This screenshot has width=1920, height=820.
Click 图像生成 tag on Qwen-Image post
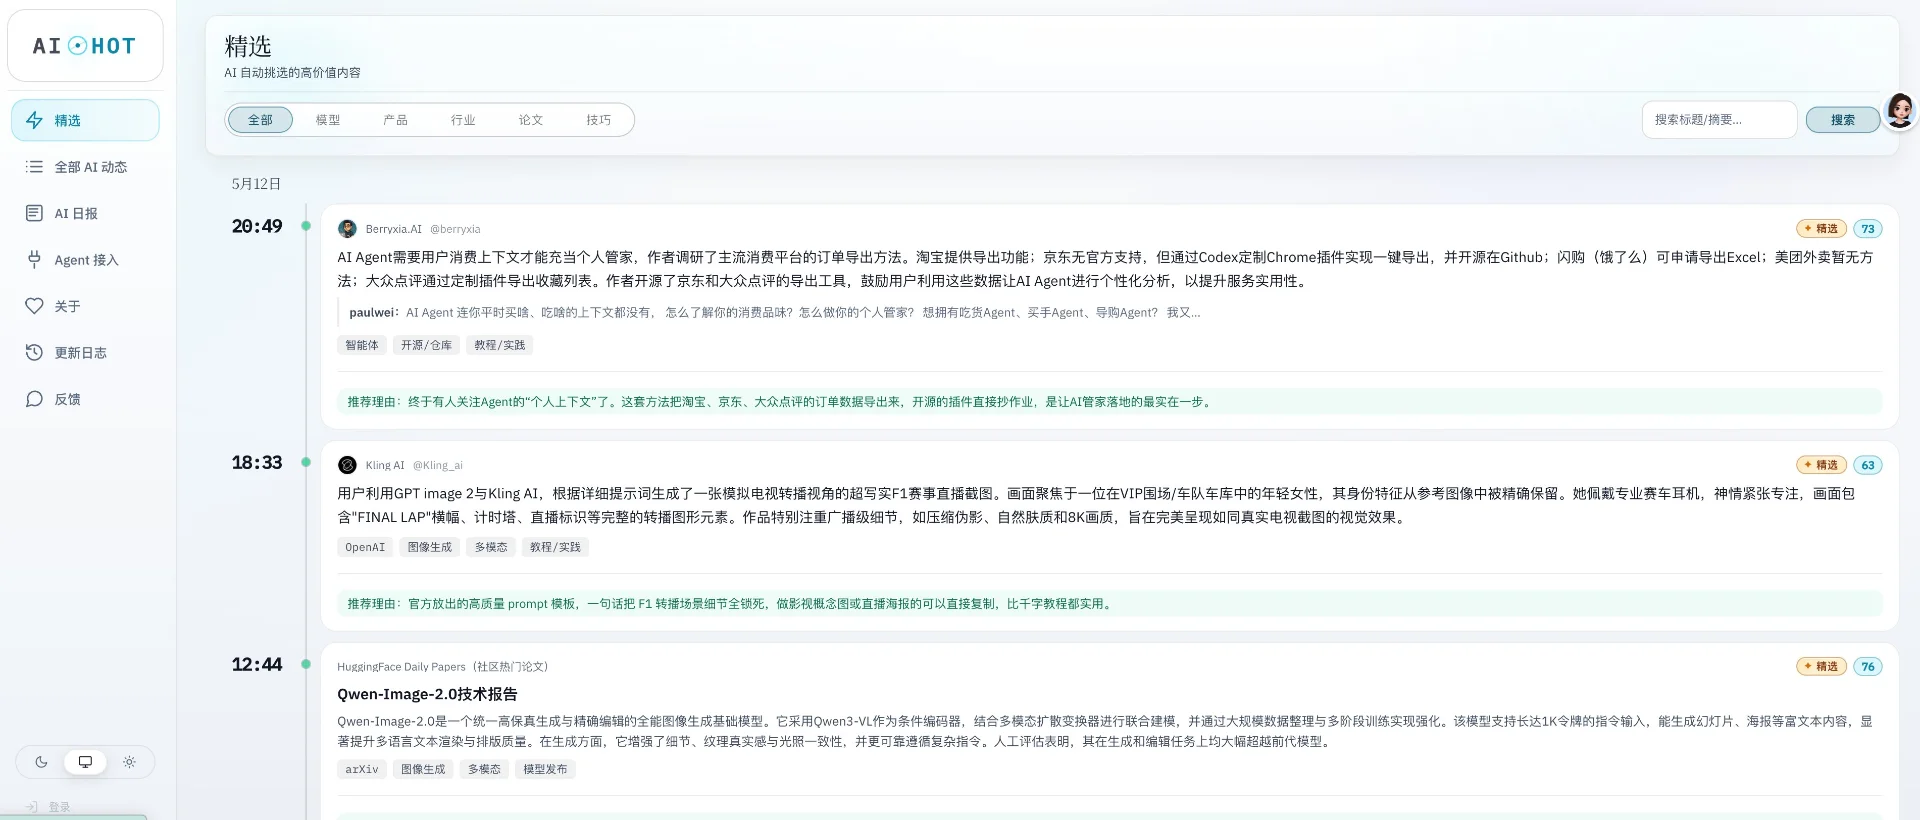click(423, 769)
